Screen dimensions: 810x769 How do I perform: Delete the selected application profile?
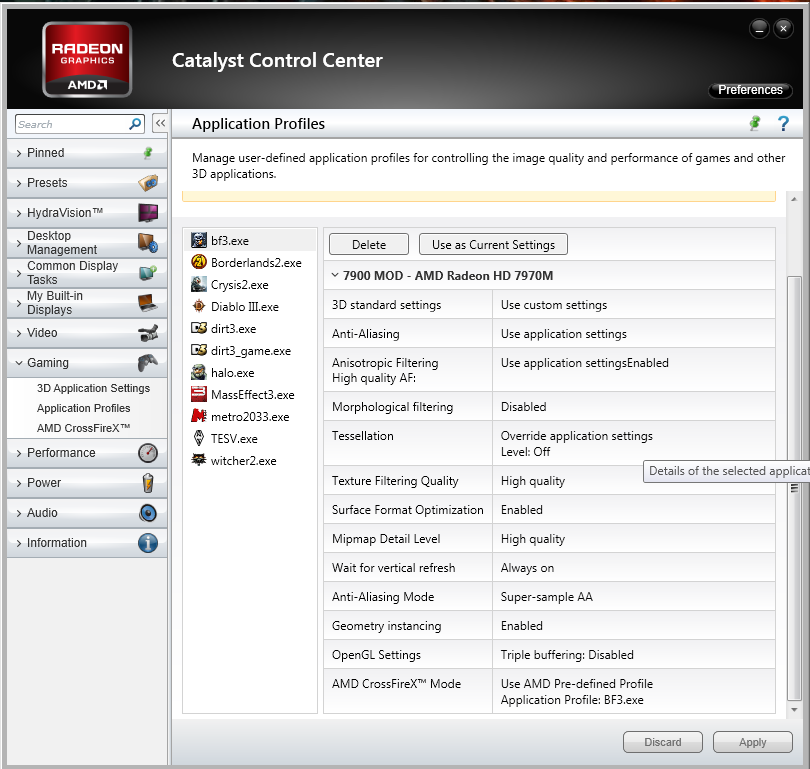tap(369, 244)
